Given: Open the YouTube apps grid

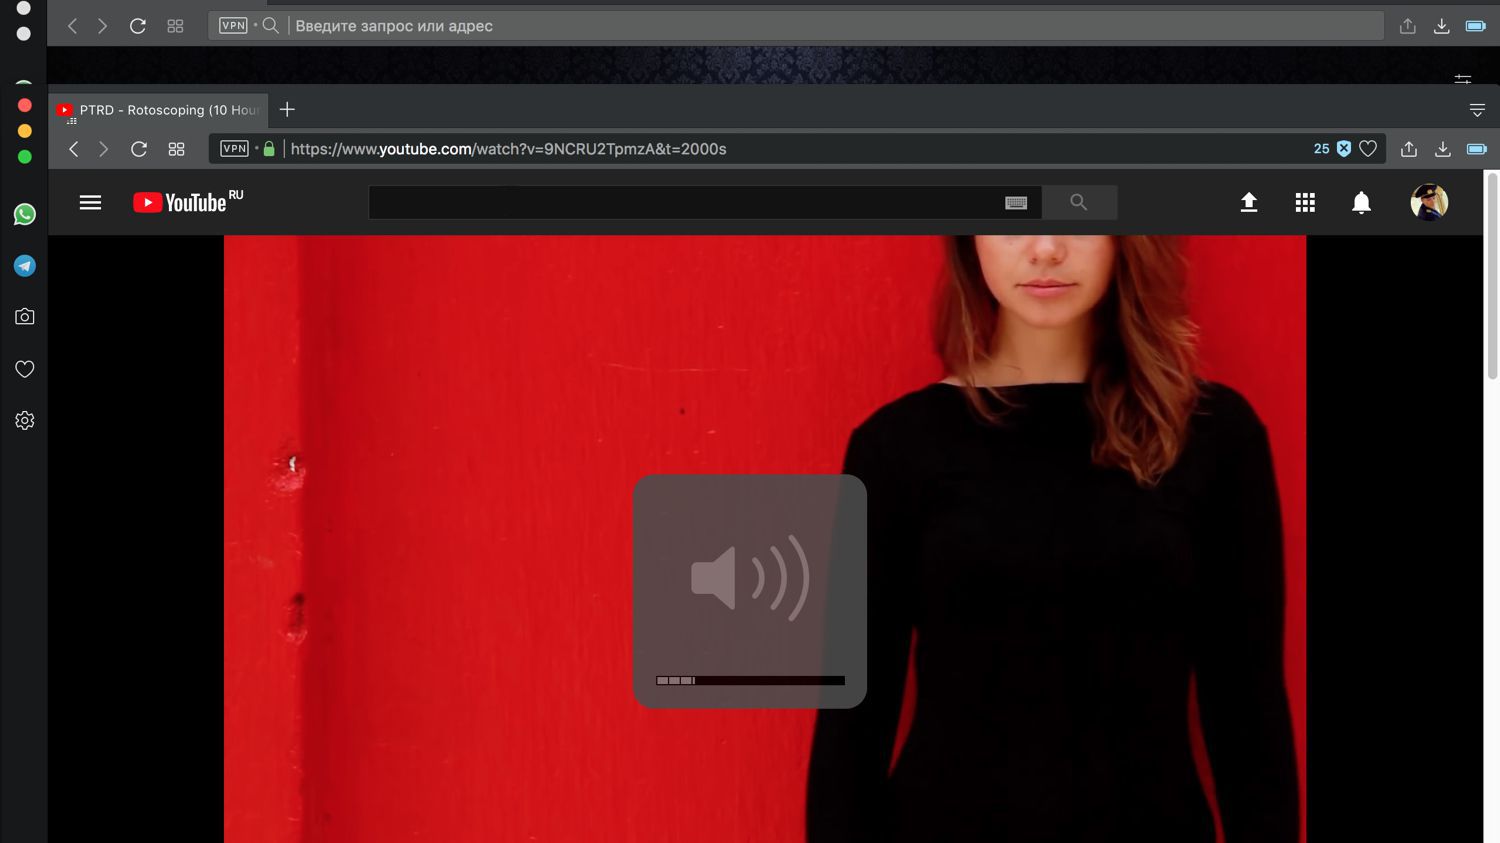Looking at the screenshot, I should [1305, 203].
